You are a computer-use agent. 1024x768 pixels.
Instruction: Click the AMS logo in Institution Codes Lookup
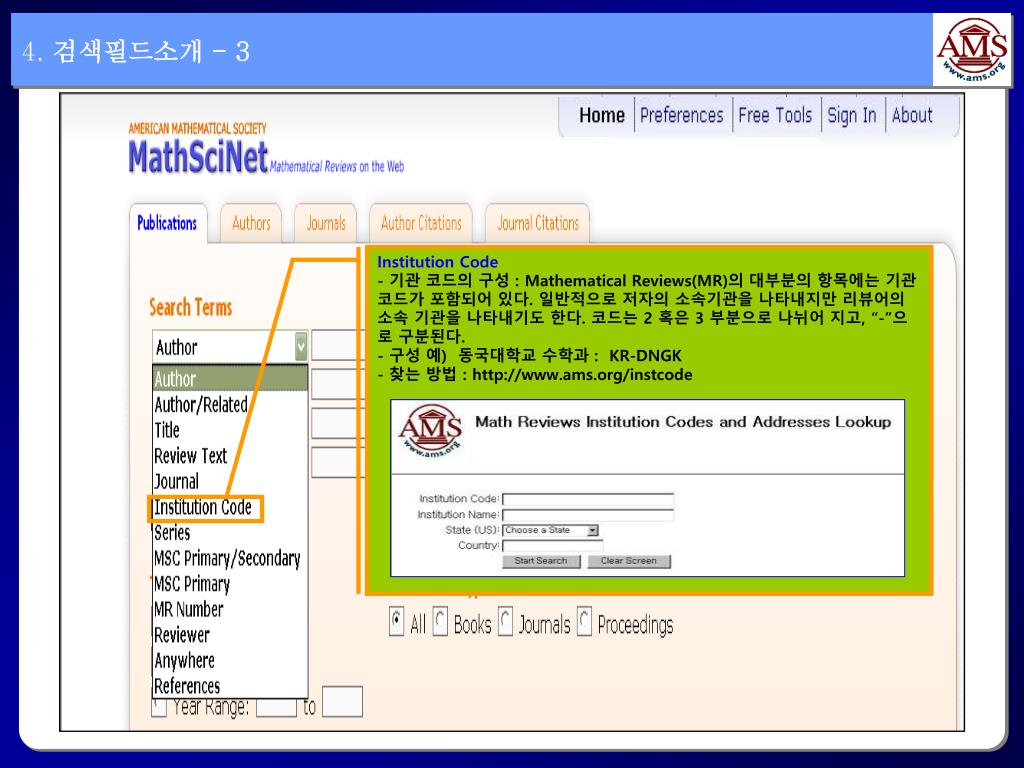pos(430,431)
